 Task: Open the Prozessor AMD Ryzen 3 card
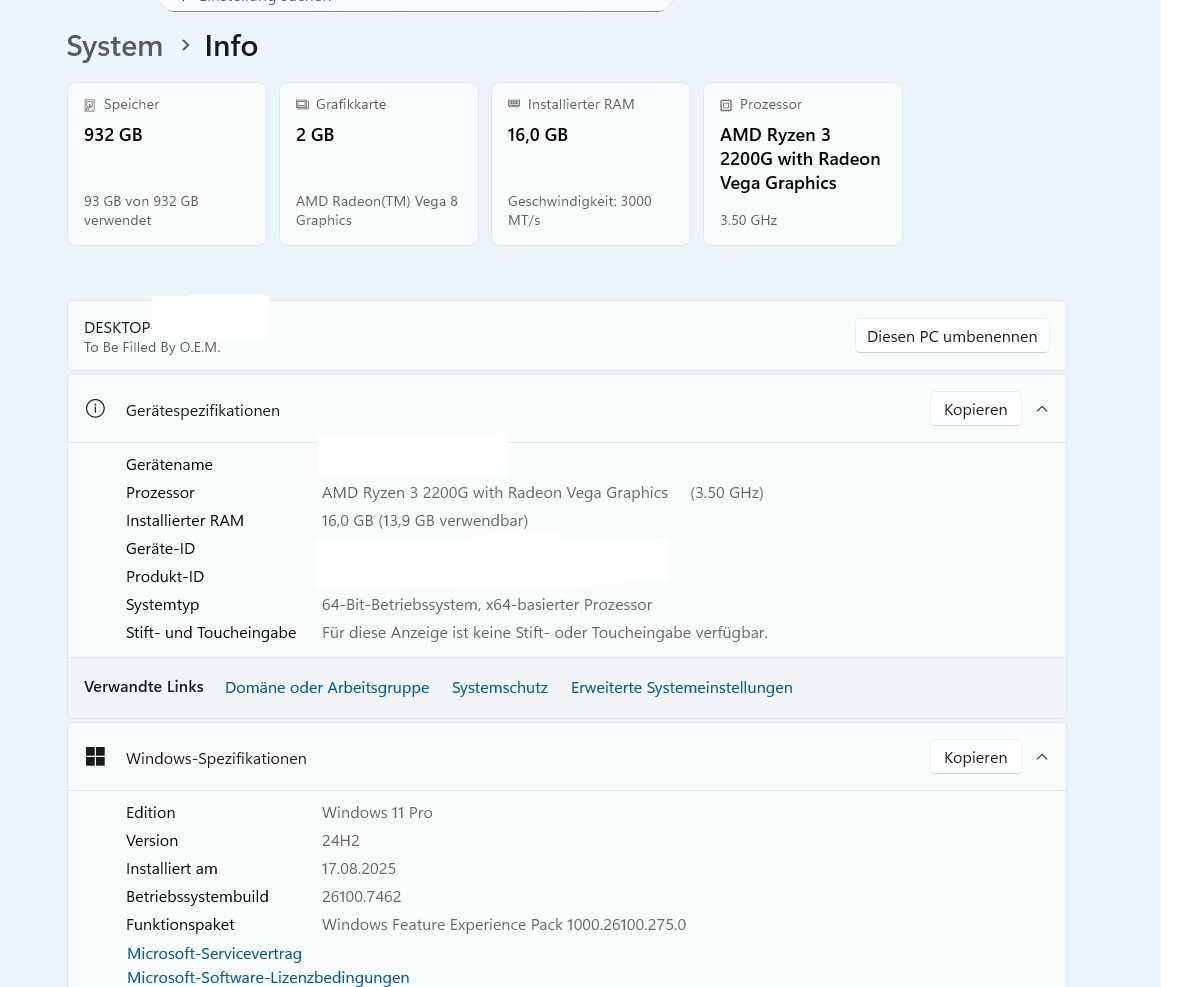pos(803,164)
